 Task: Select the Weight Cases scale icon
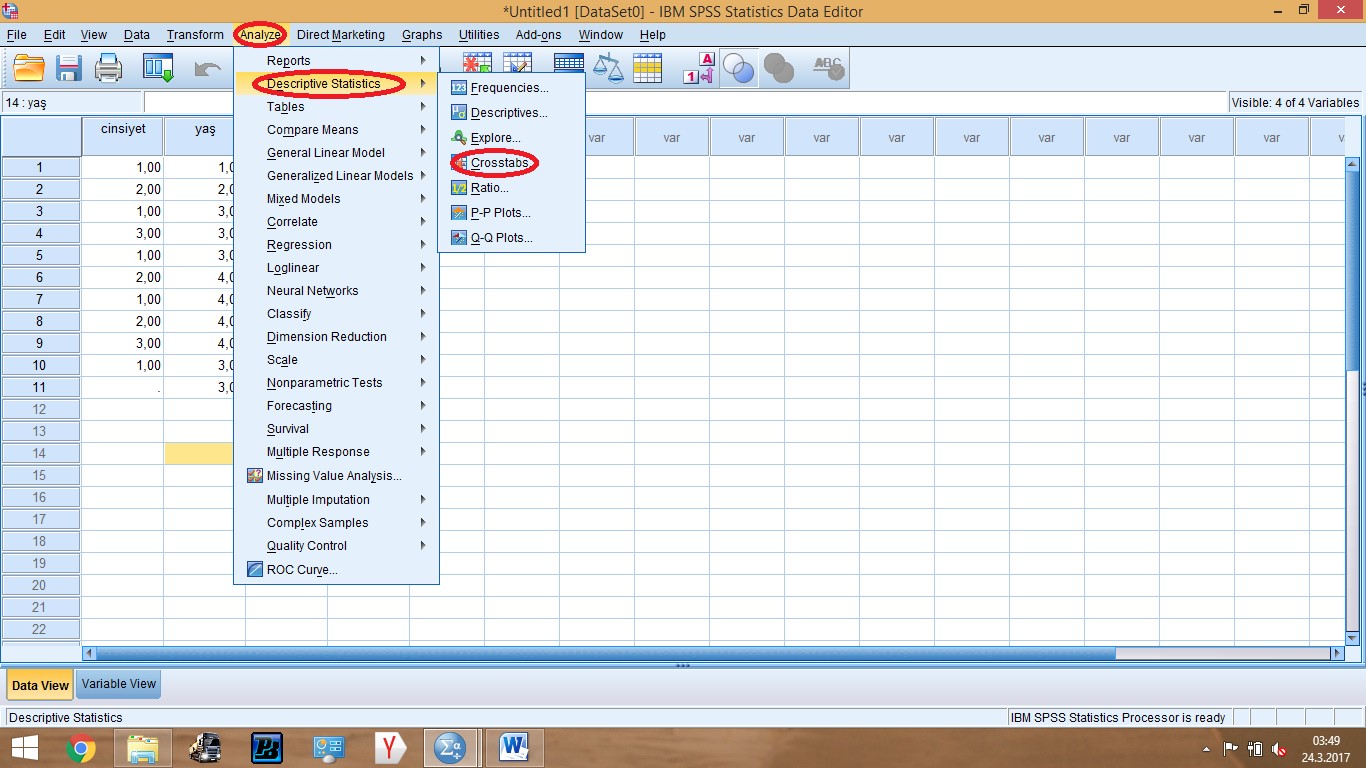(607, 68)
